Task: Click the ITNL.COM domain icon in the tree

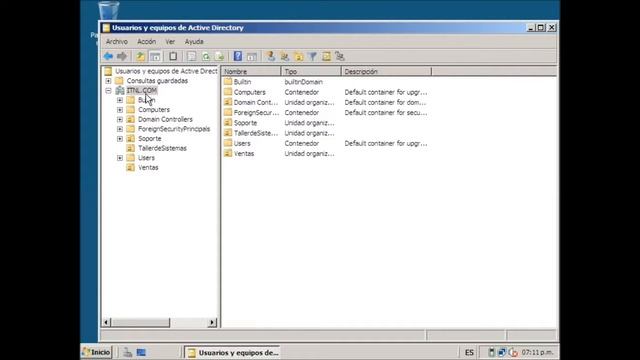Action: pyautogui.click(x=120, y=90)
